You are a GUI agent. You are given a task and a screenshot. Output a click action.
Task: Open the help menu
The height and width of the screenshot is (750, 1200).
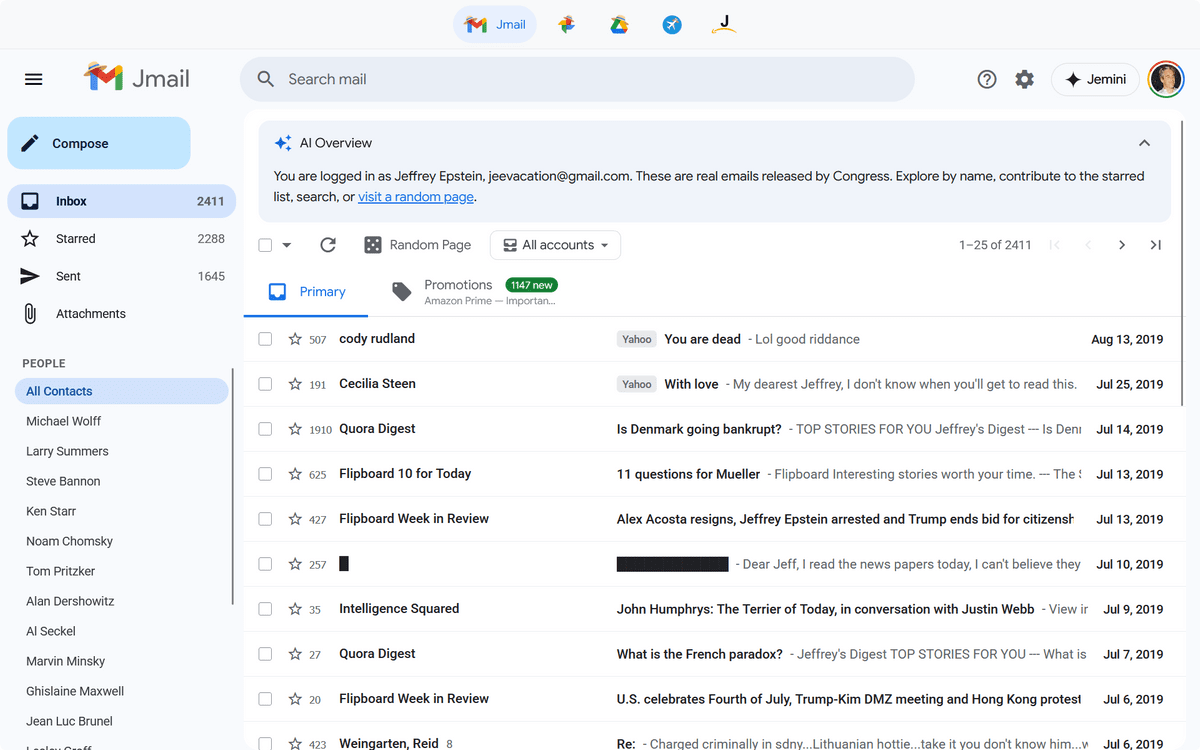click(987, 79)
